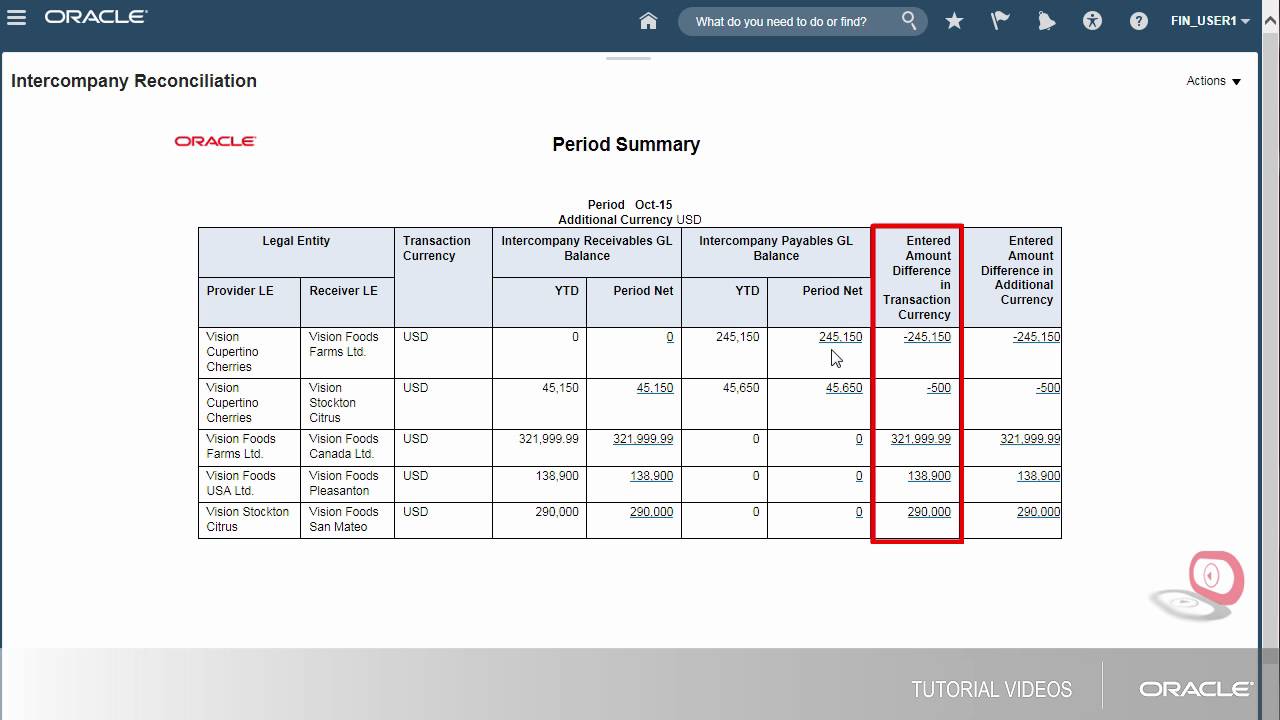Click the Period Summary report heading
1280x720 pixels.
(x=626, y=144)
